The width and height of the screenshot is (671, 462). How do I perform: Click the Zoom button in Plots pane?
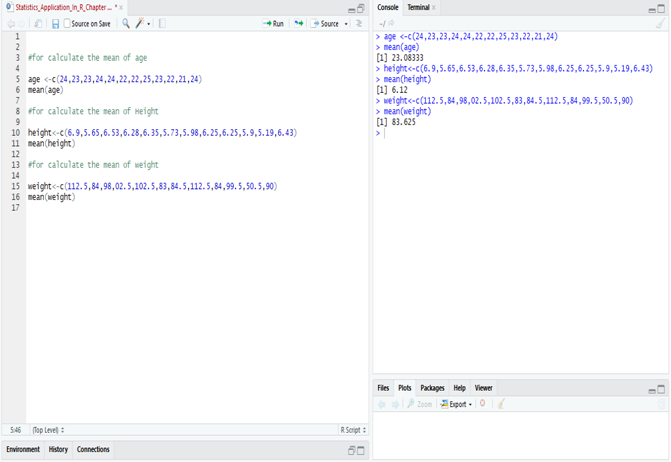420,404
